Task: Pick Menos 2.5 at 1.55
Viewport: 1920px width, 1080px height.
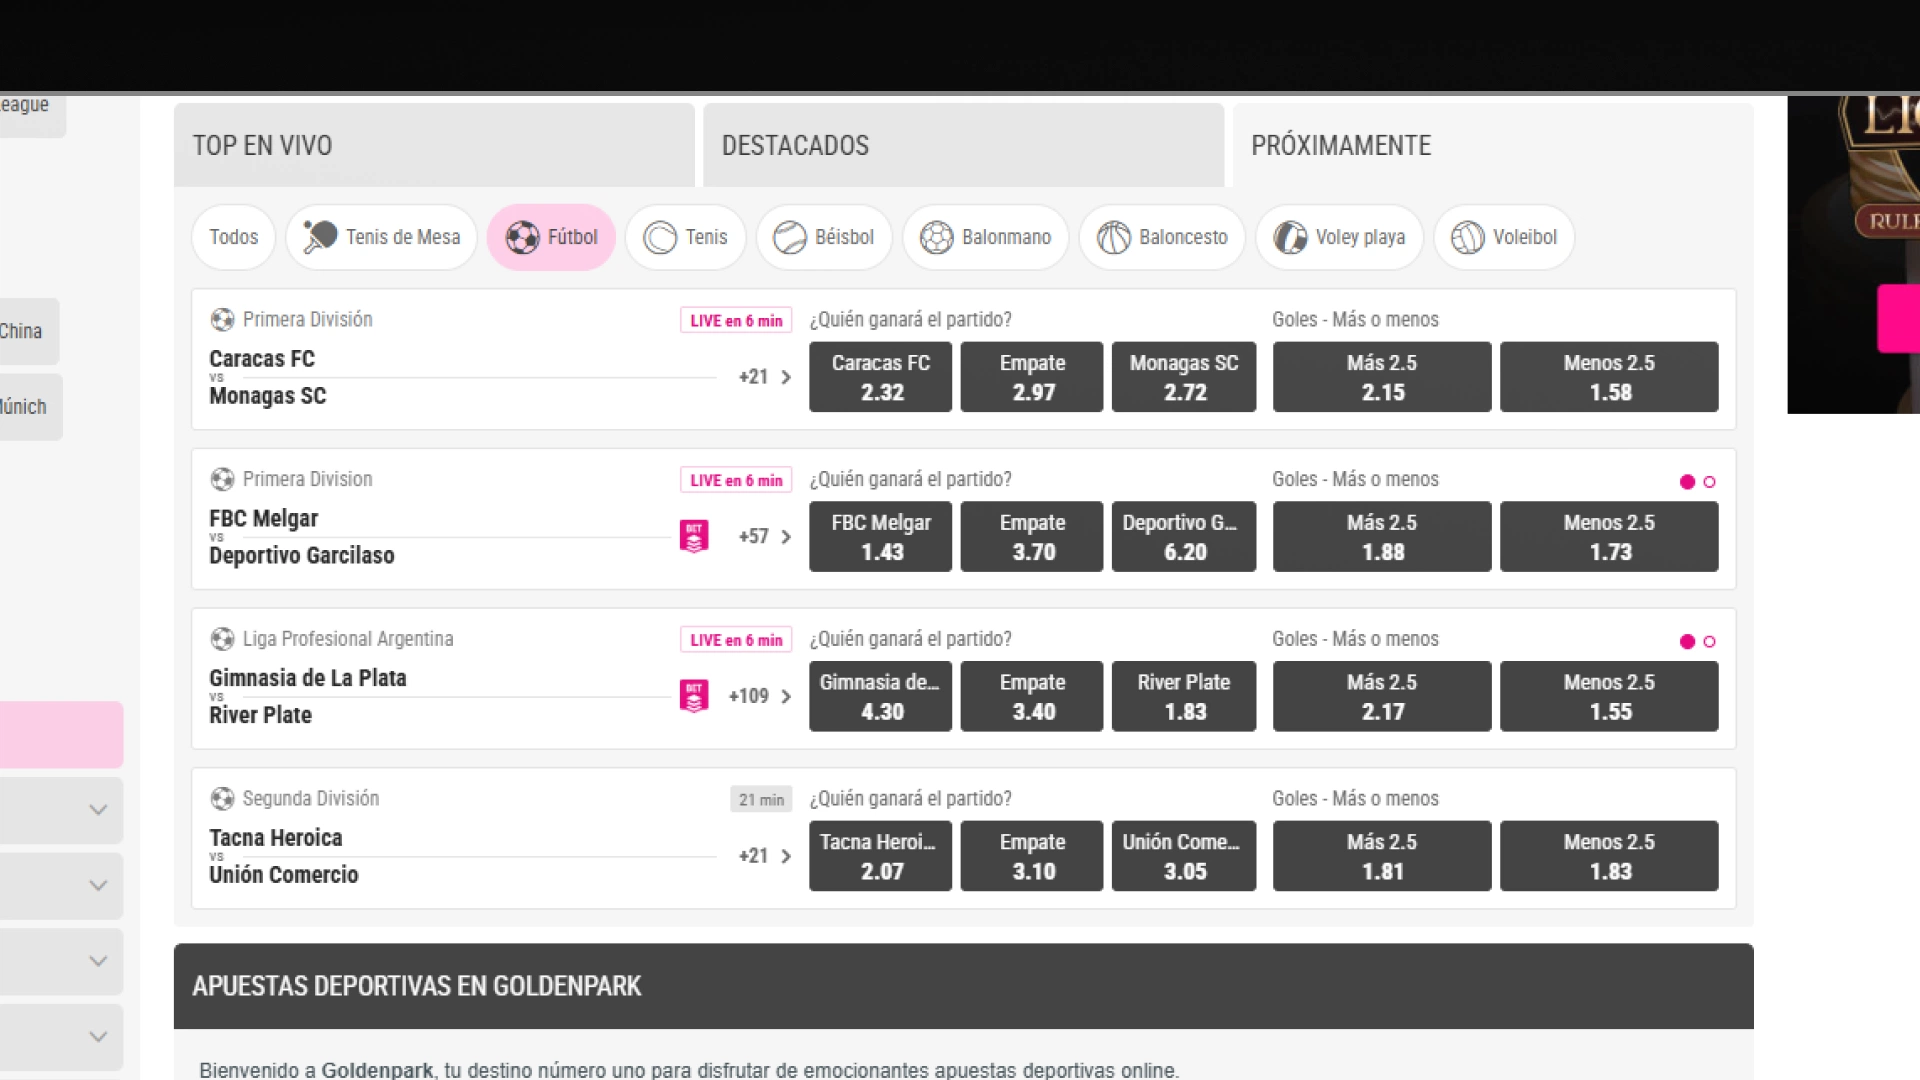Action: click(x=1609, y=696)
